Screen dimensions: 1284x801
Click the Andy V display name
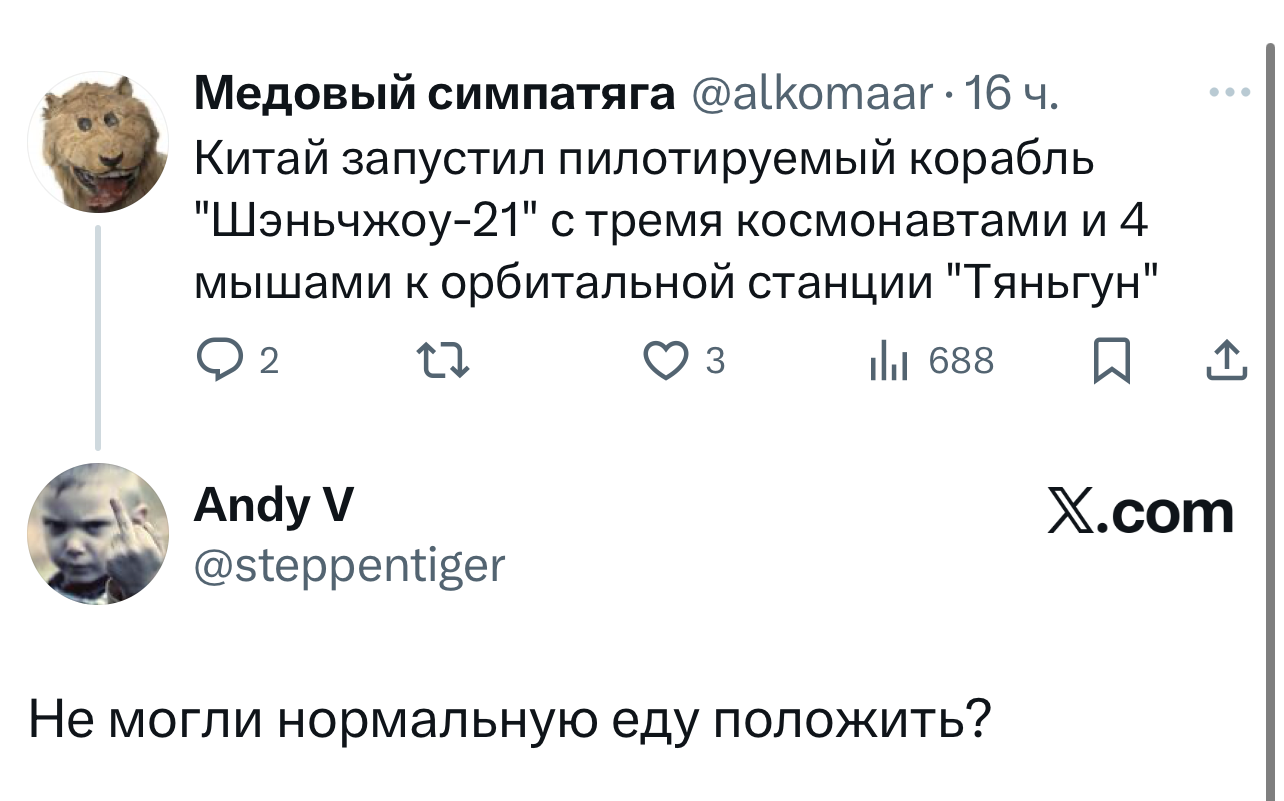272,506
